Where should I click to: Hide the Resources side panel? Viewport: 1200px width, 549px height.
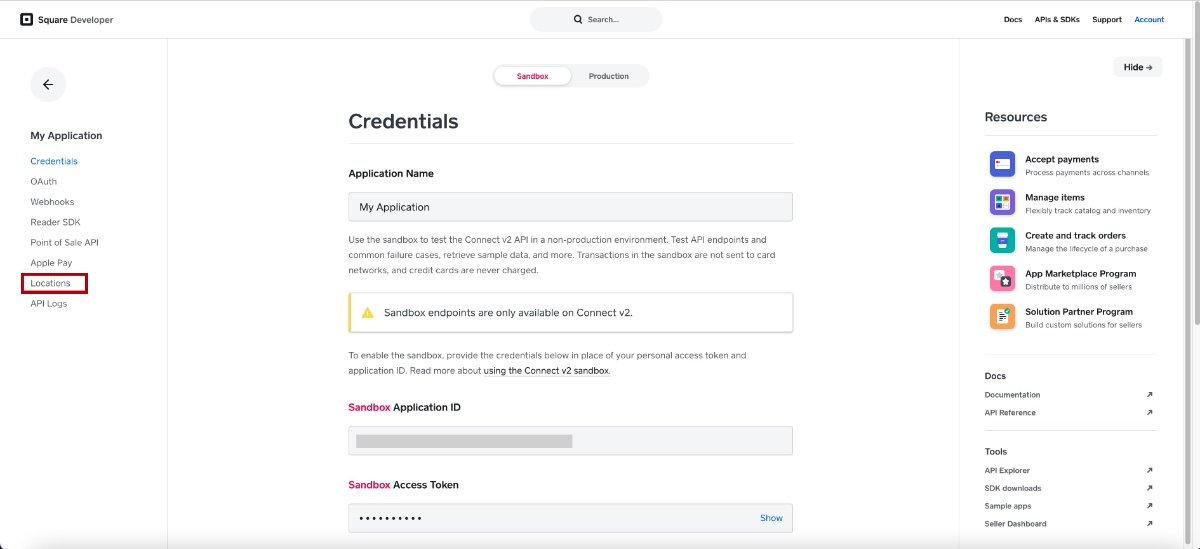tap(1137, 67)
